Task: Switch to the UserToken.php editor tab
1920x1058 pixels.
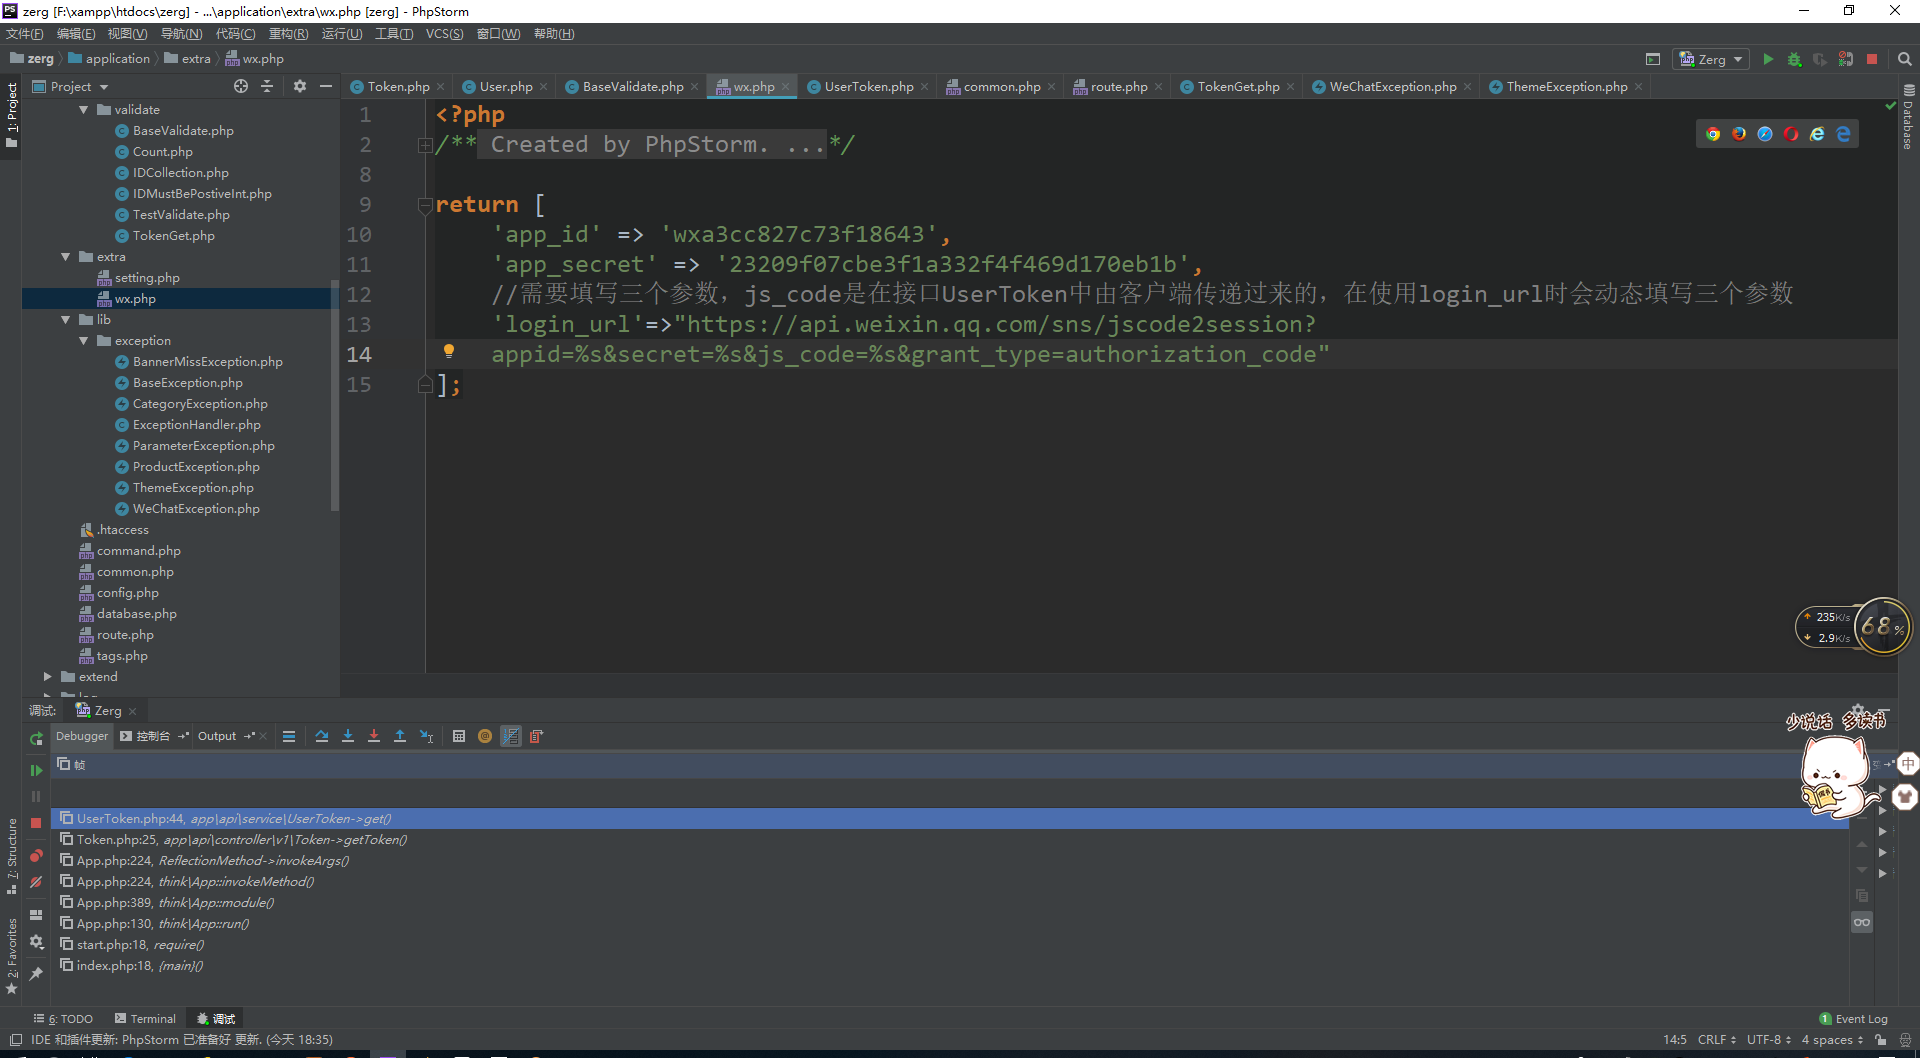Action: [868, 87]
